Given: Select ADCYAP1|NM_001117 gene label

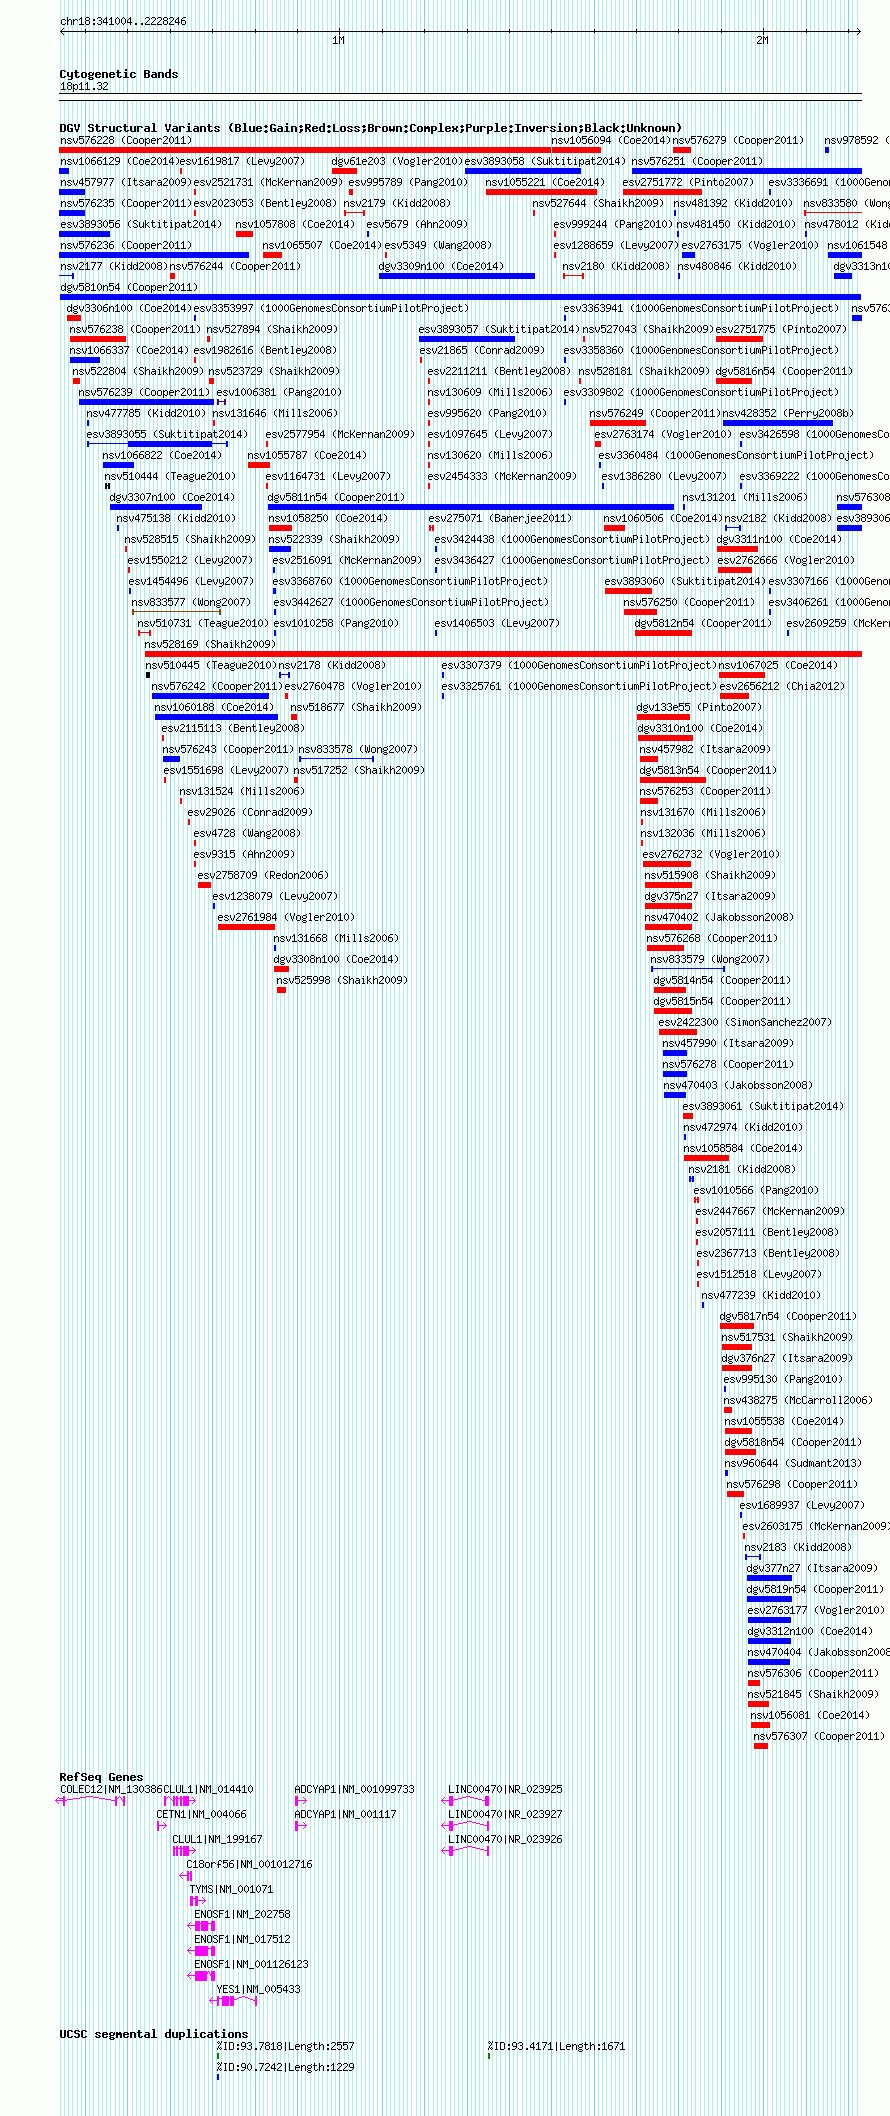Looking at the screenshot, I should 345,1814.
